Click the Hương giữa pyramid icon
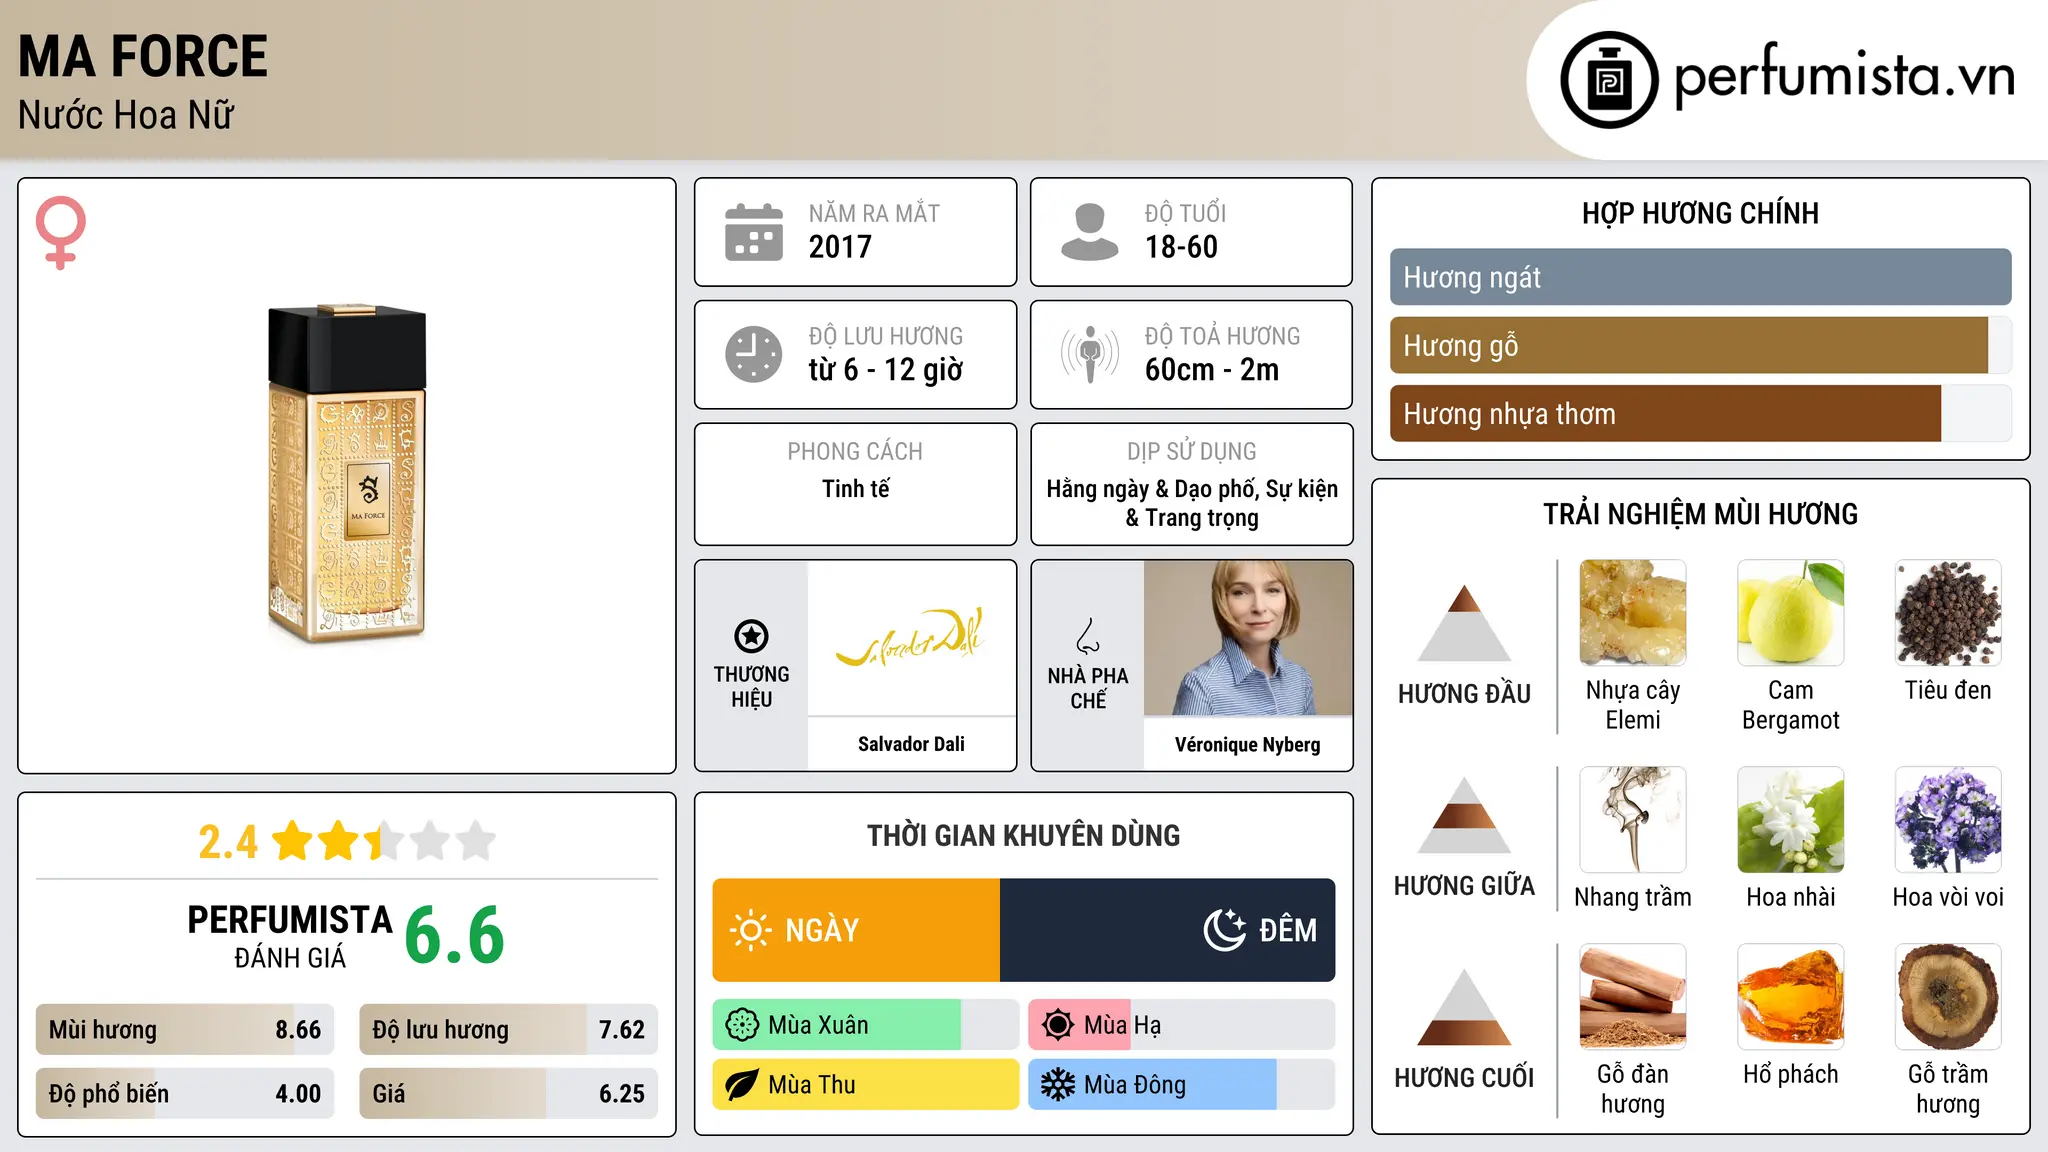This screenshot has width=2048, height=1152. tap(1464, 815)
